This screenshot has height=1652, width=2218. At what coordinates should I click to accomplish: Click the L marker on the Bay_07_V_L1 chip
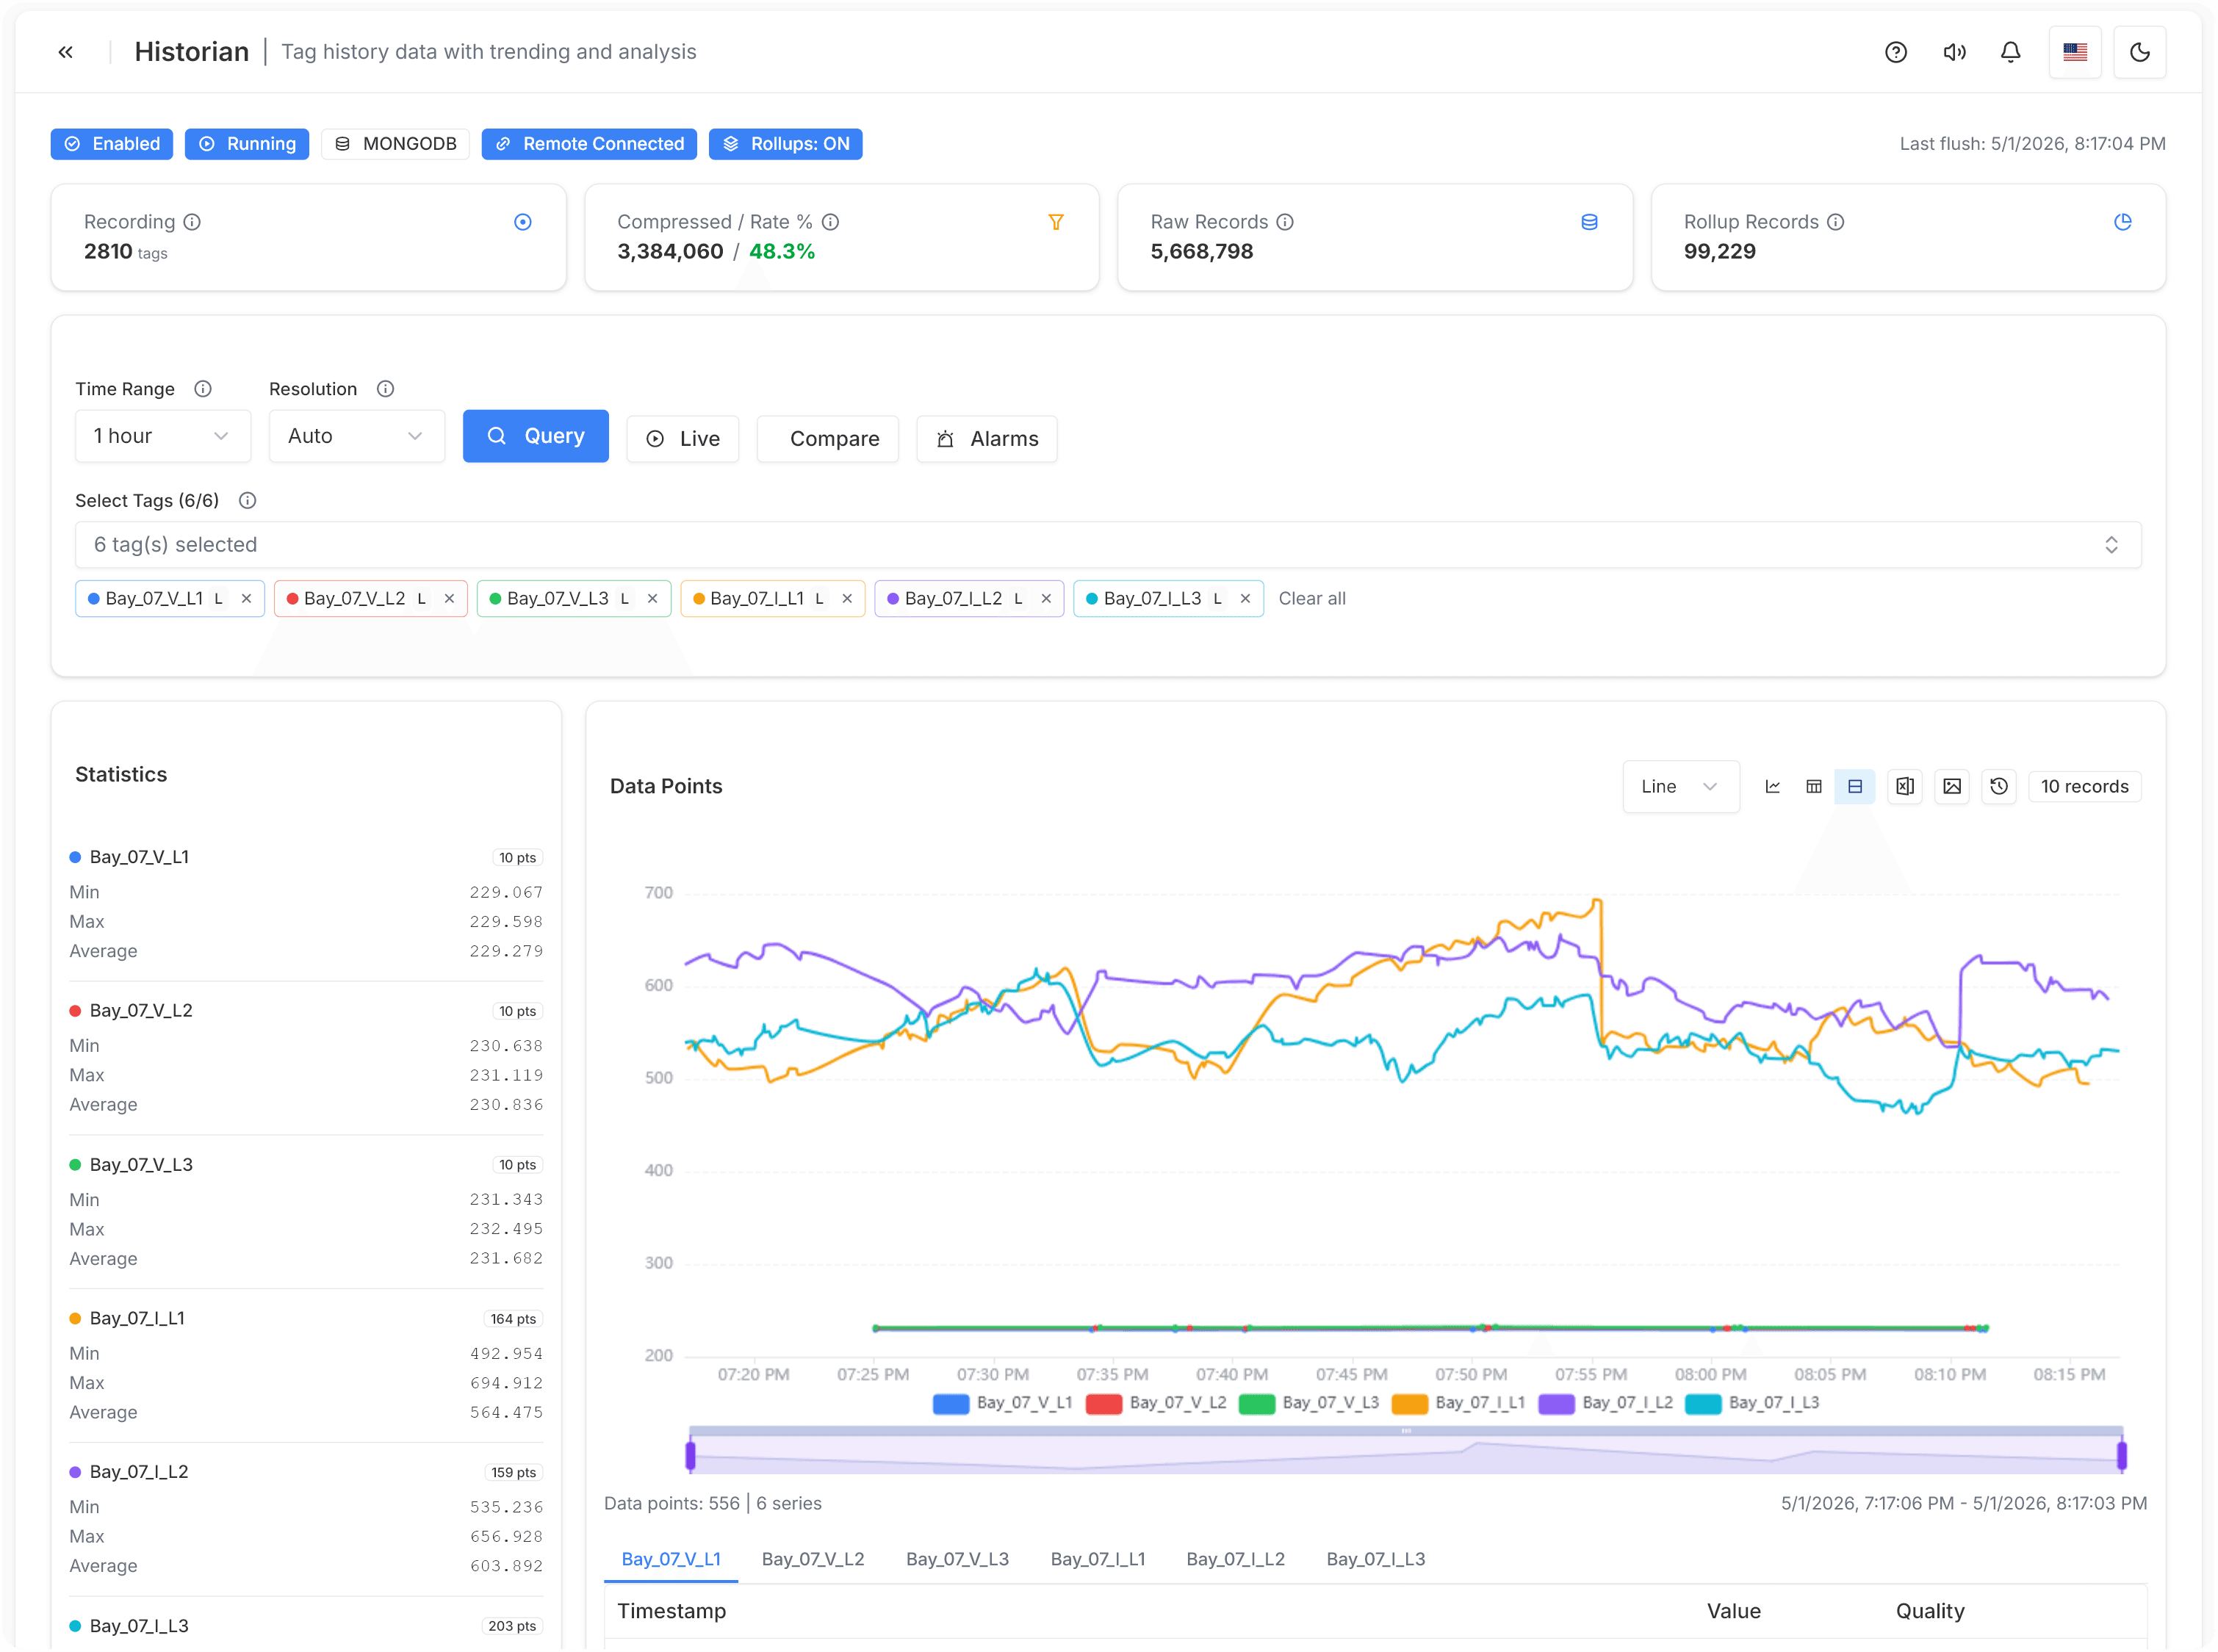[x=218, y=599]
